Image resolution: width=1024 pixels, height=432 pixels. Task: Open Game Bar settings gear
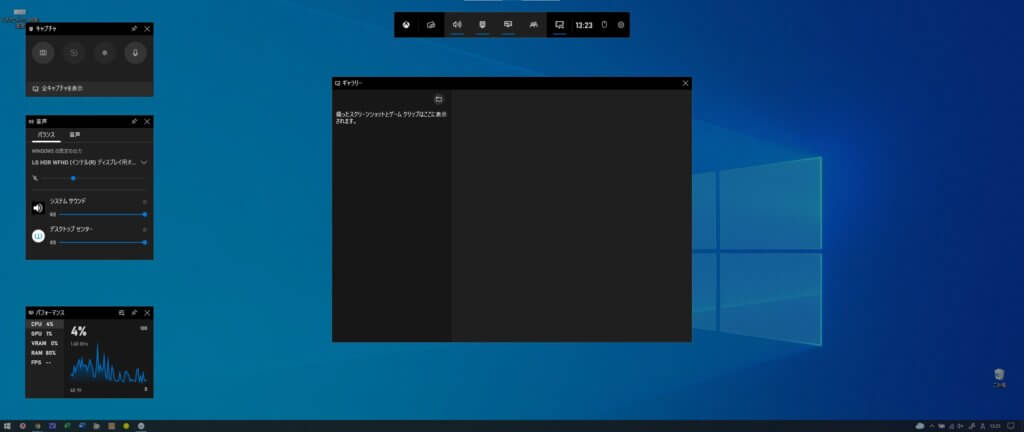(x=621, y=25)
